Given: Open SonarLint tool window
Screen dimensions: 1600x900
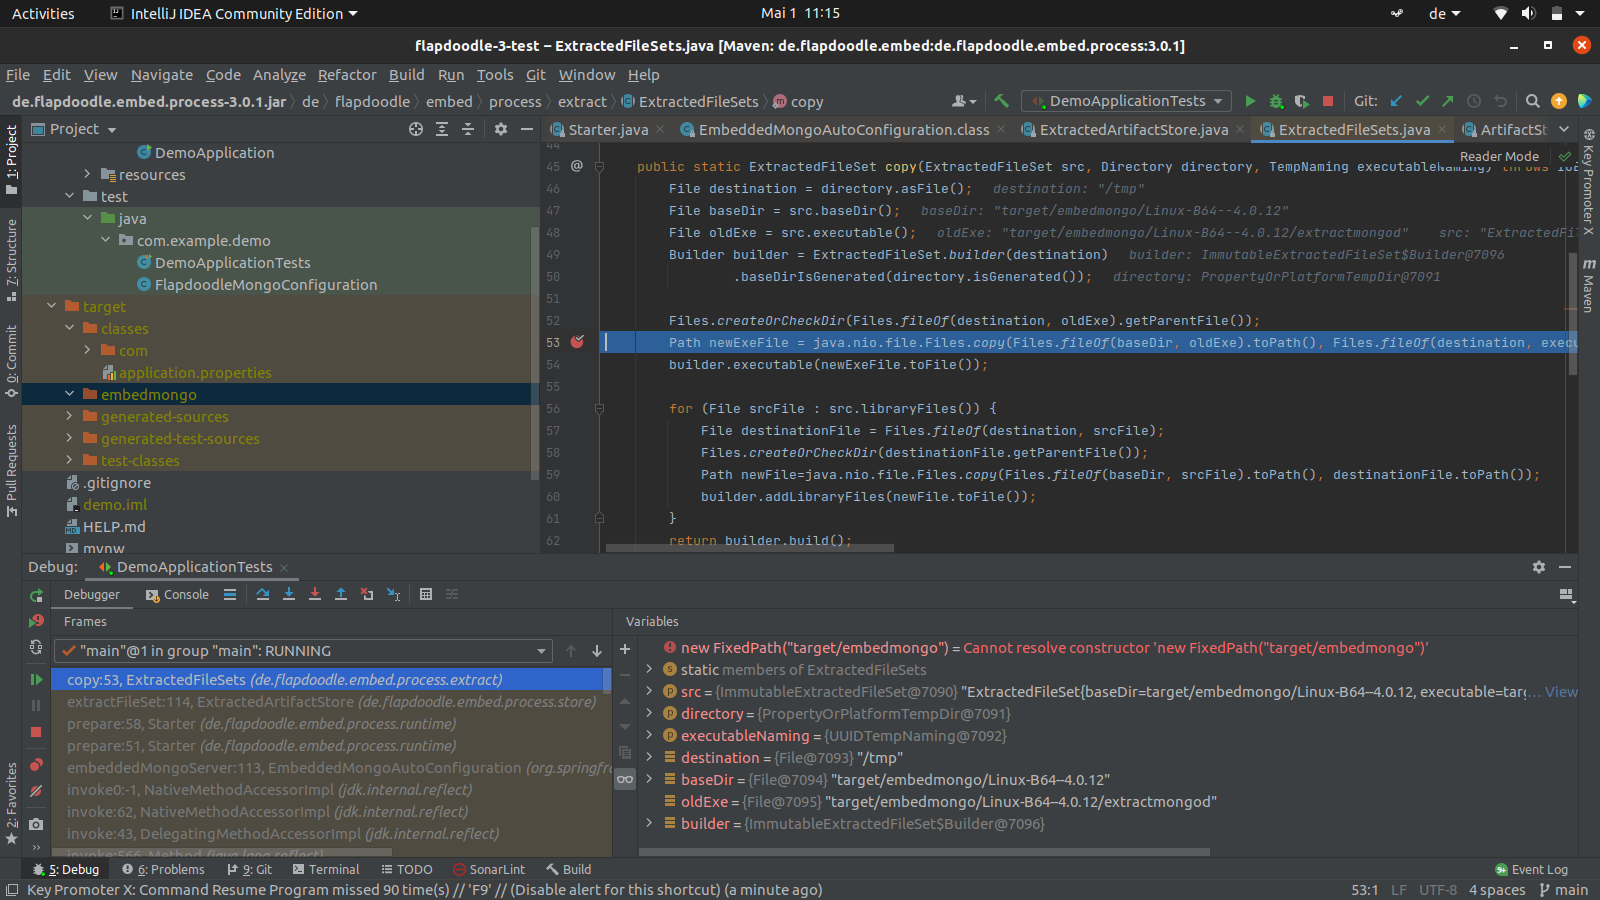Looking at the screenshot, I should coord(489,870).
